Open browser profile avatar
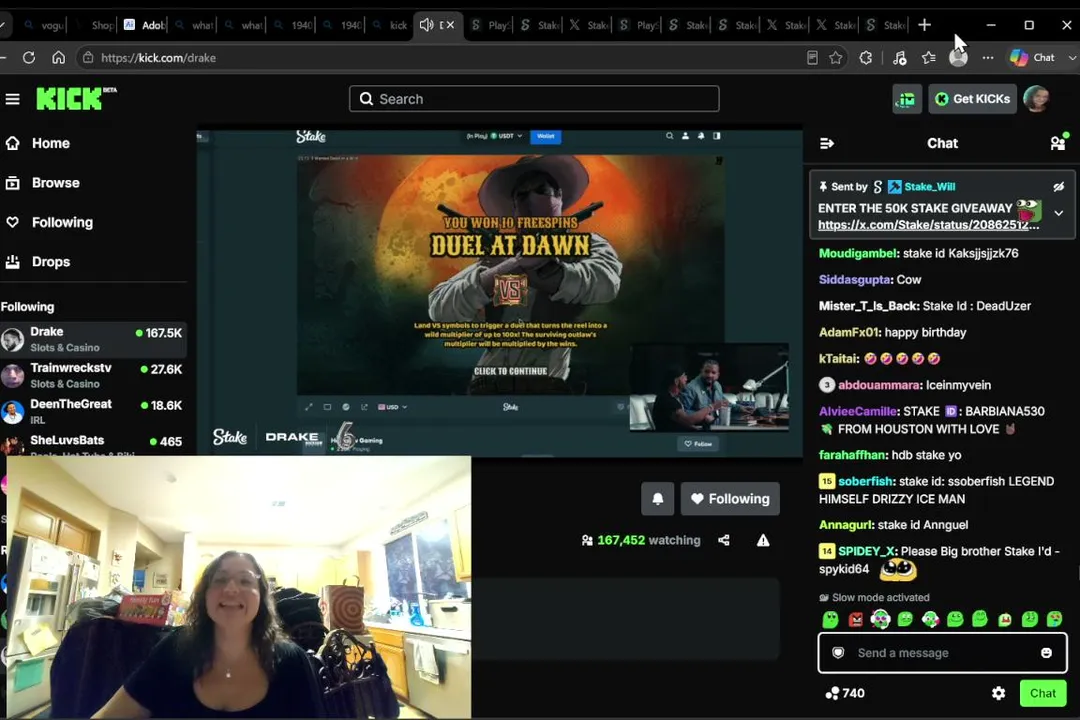This screenshot has height=720, width=1080. click(x=958, y=58)
